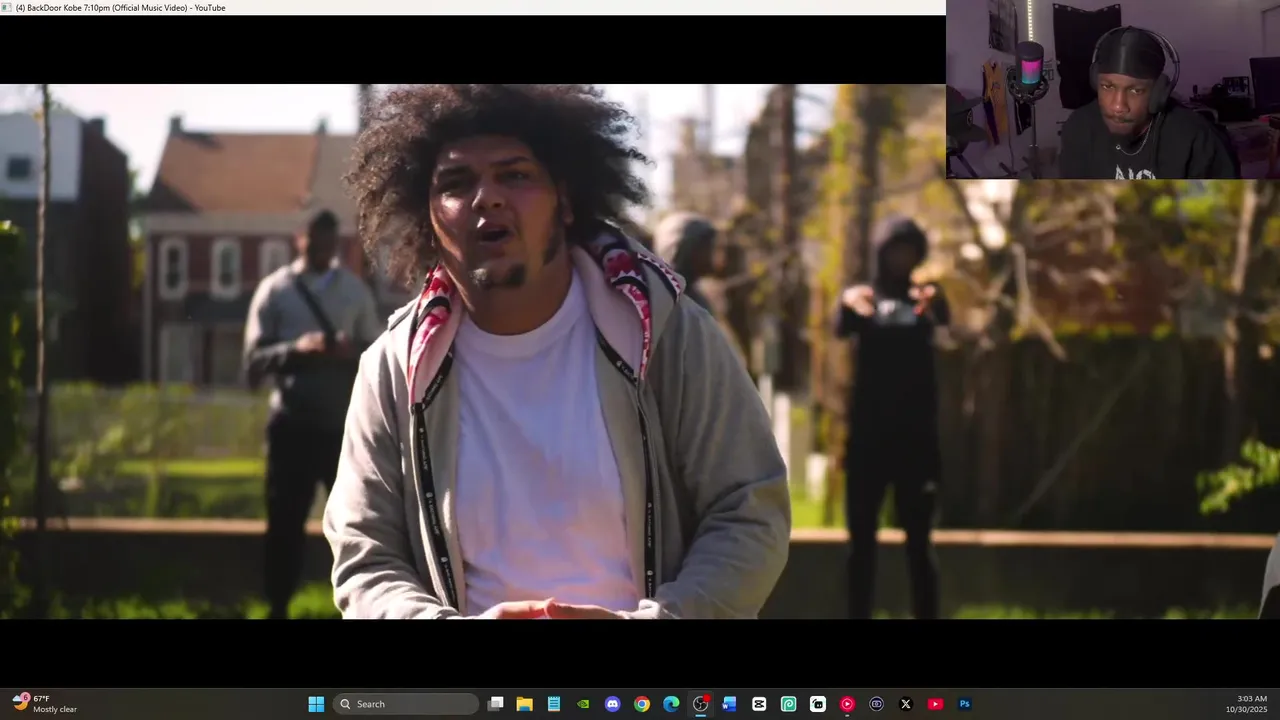Open NVIDIA app from taskbar
This screenshot has width=1280, height=720.
[x=583, y=704]
